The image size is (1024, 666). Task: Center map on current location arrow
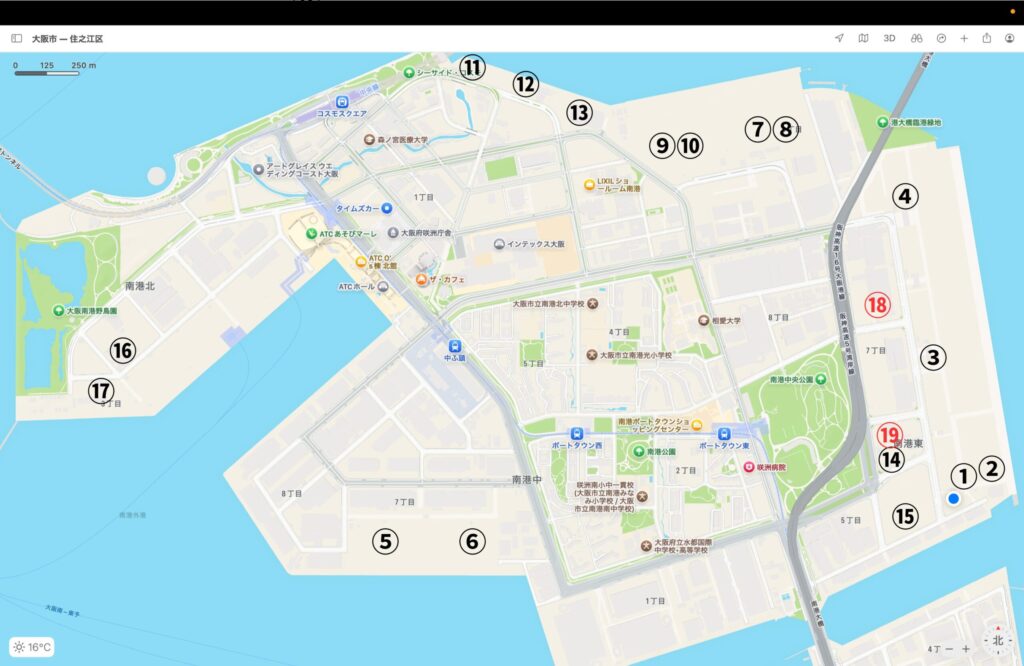pos(839,38)
